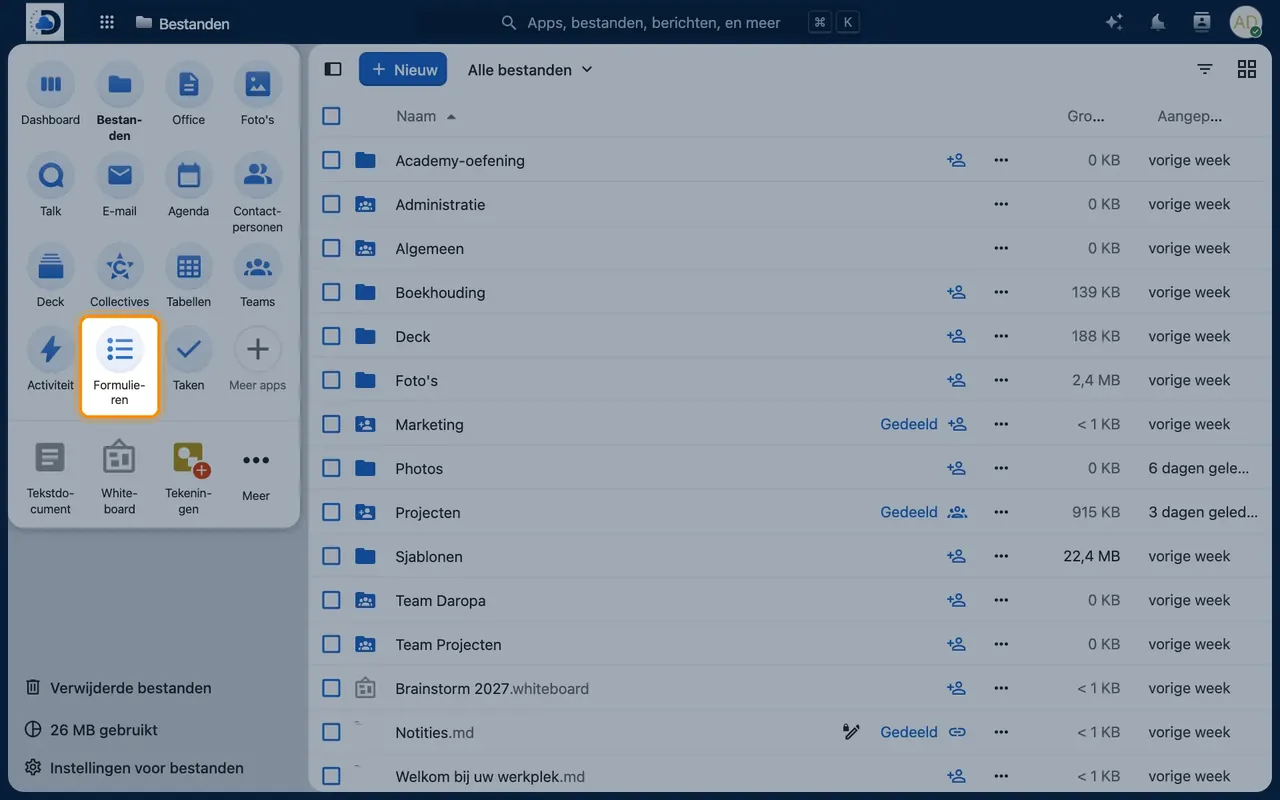Open the Foto's app
This screenshot has width=1280, height=800.
point(257,95)
